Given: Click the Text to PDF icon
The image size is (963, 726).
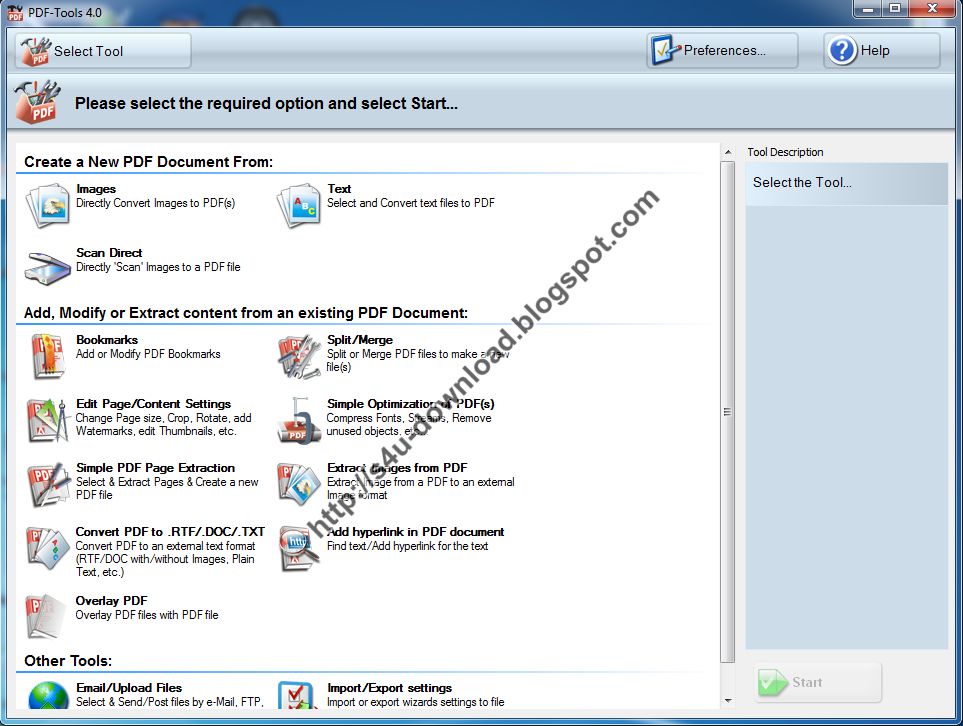Looking at the screenshot, I should click(x=298, y=206).
